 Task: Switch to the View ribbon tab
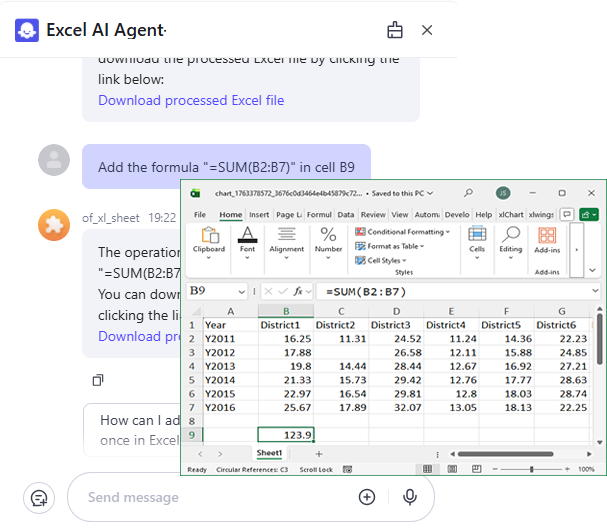click(x=400, y=215)
